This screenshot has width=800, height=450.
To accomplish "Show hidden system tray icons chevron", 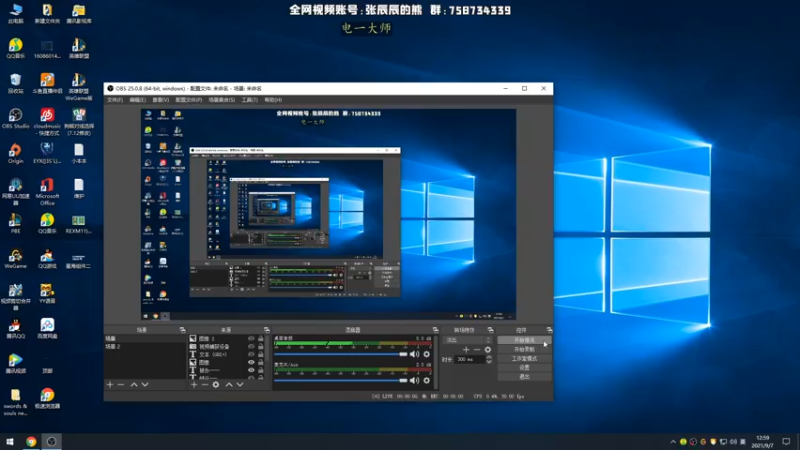I will 673,442.
